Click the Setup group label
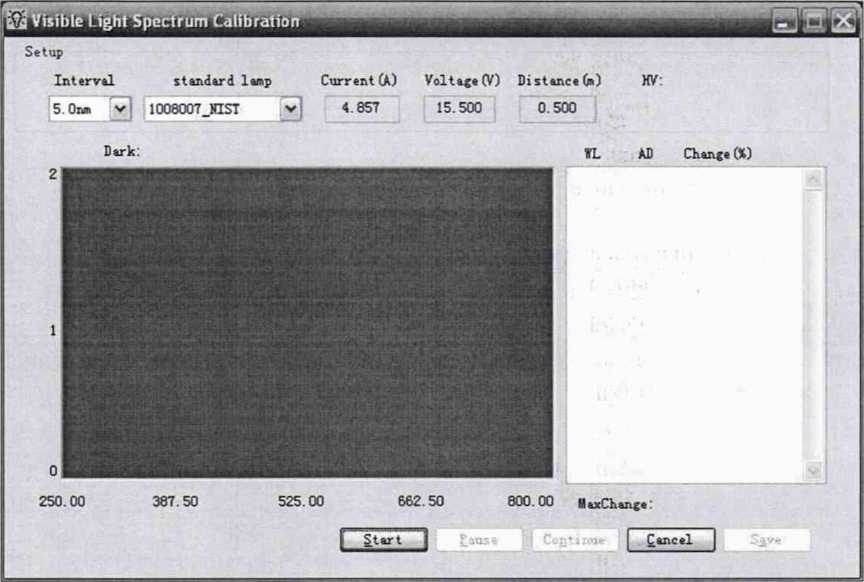The width and height of the screenshot is (864, 582). point(44,52)
